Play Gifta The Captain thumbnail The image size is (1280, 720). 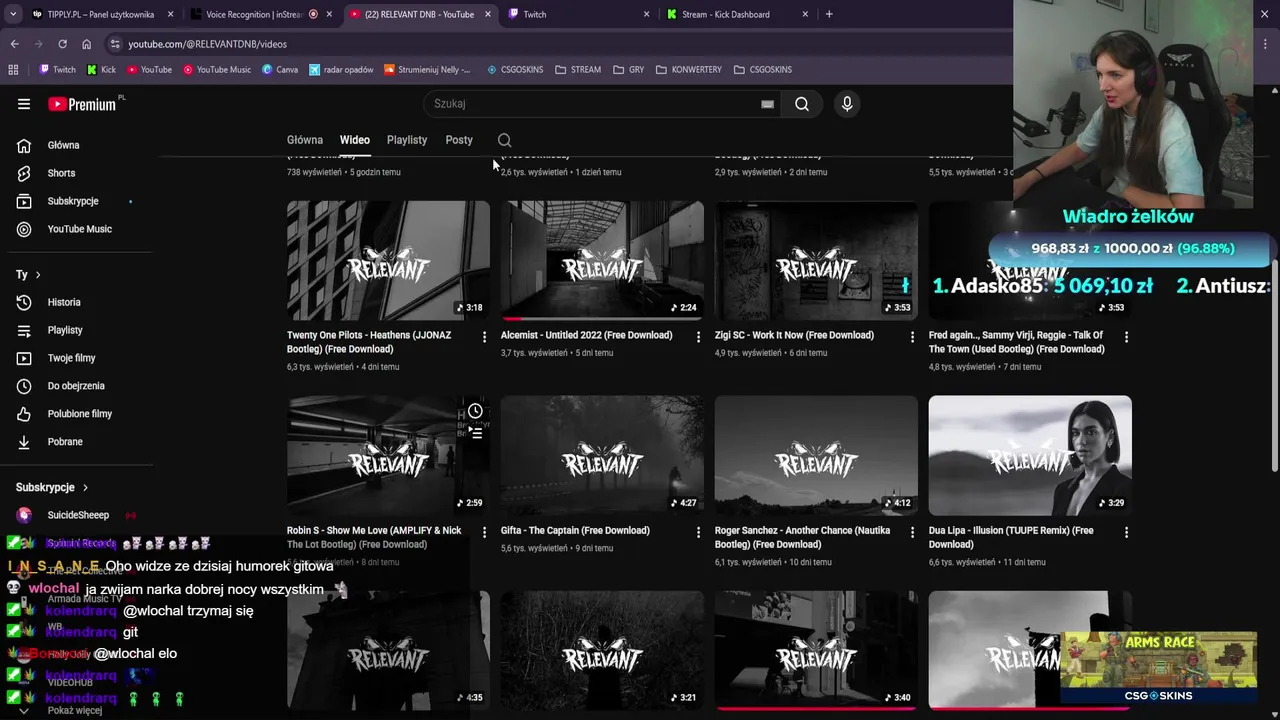coord(602,455)
